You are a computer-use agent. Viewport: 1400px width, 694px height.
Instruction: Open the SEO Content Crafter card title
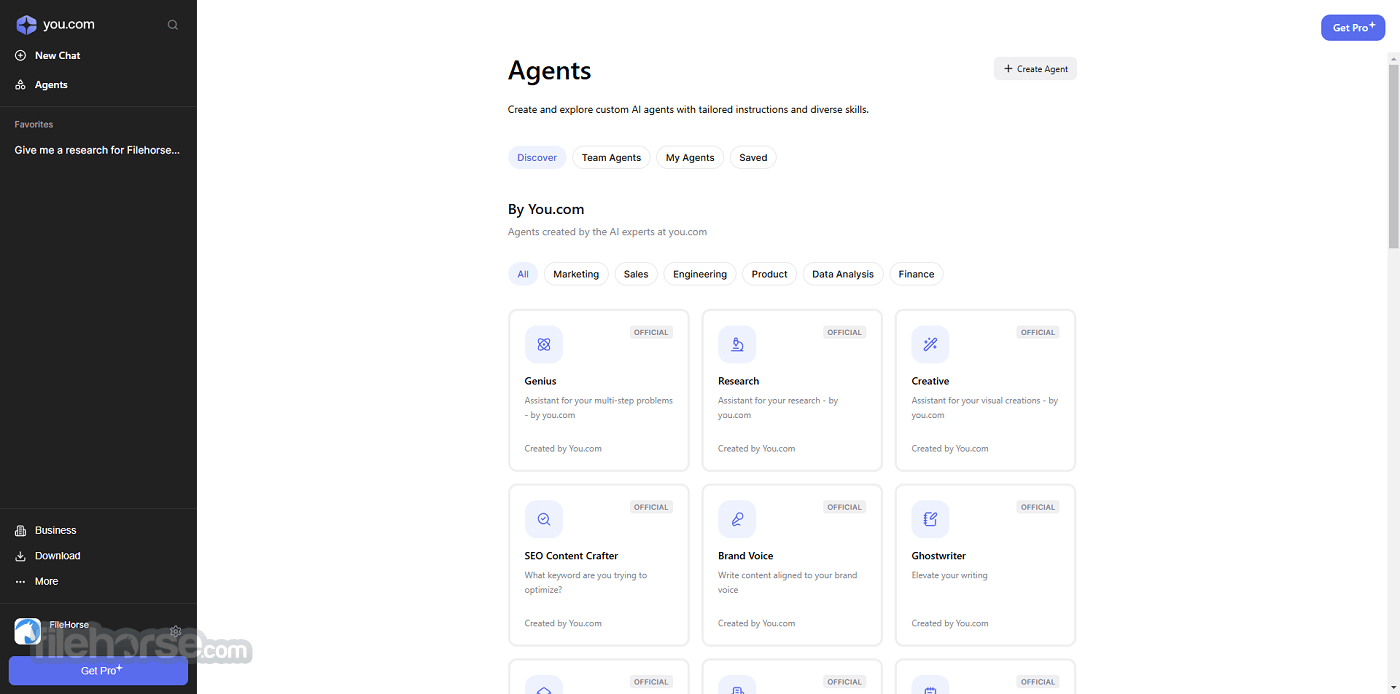coord(571,556)
